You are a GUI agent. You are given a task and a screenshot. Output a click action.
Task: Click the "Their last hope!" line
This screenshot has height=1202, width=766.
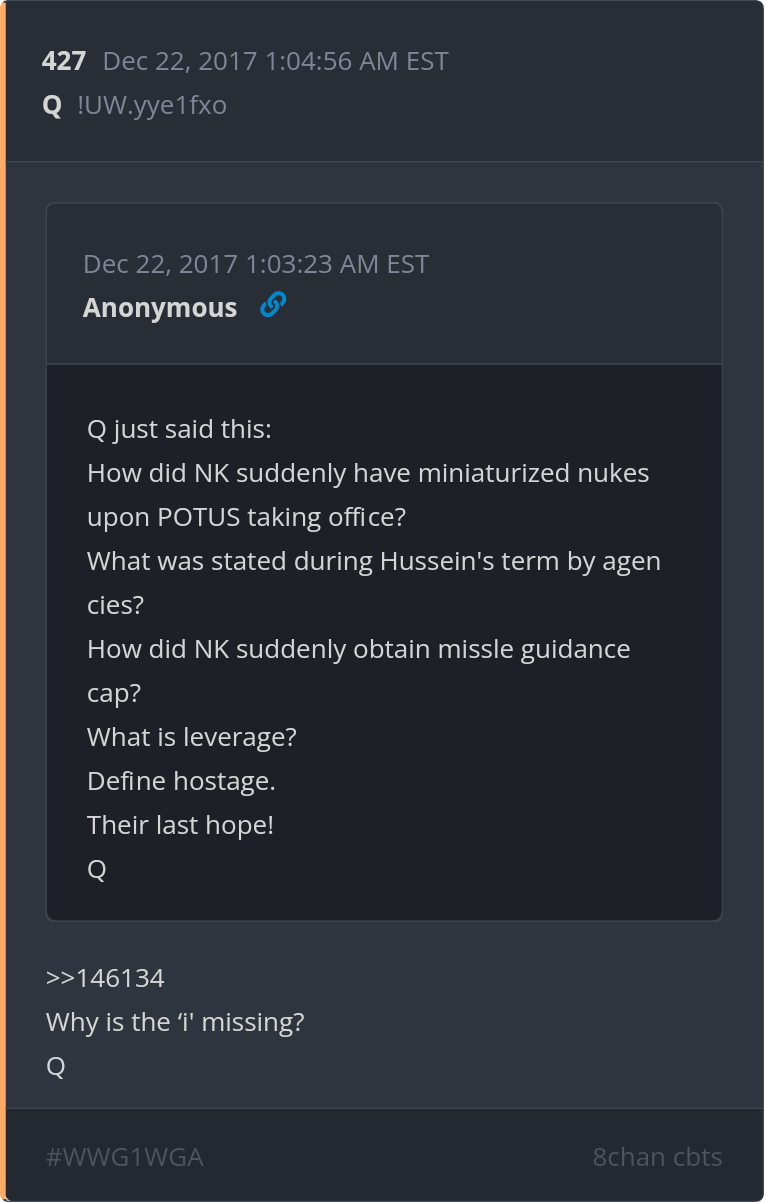[x=180, y=825]
